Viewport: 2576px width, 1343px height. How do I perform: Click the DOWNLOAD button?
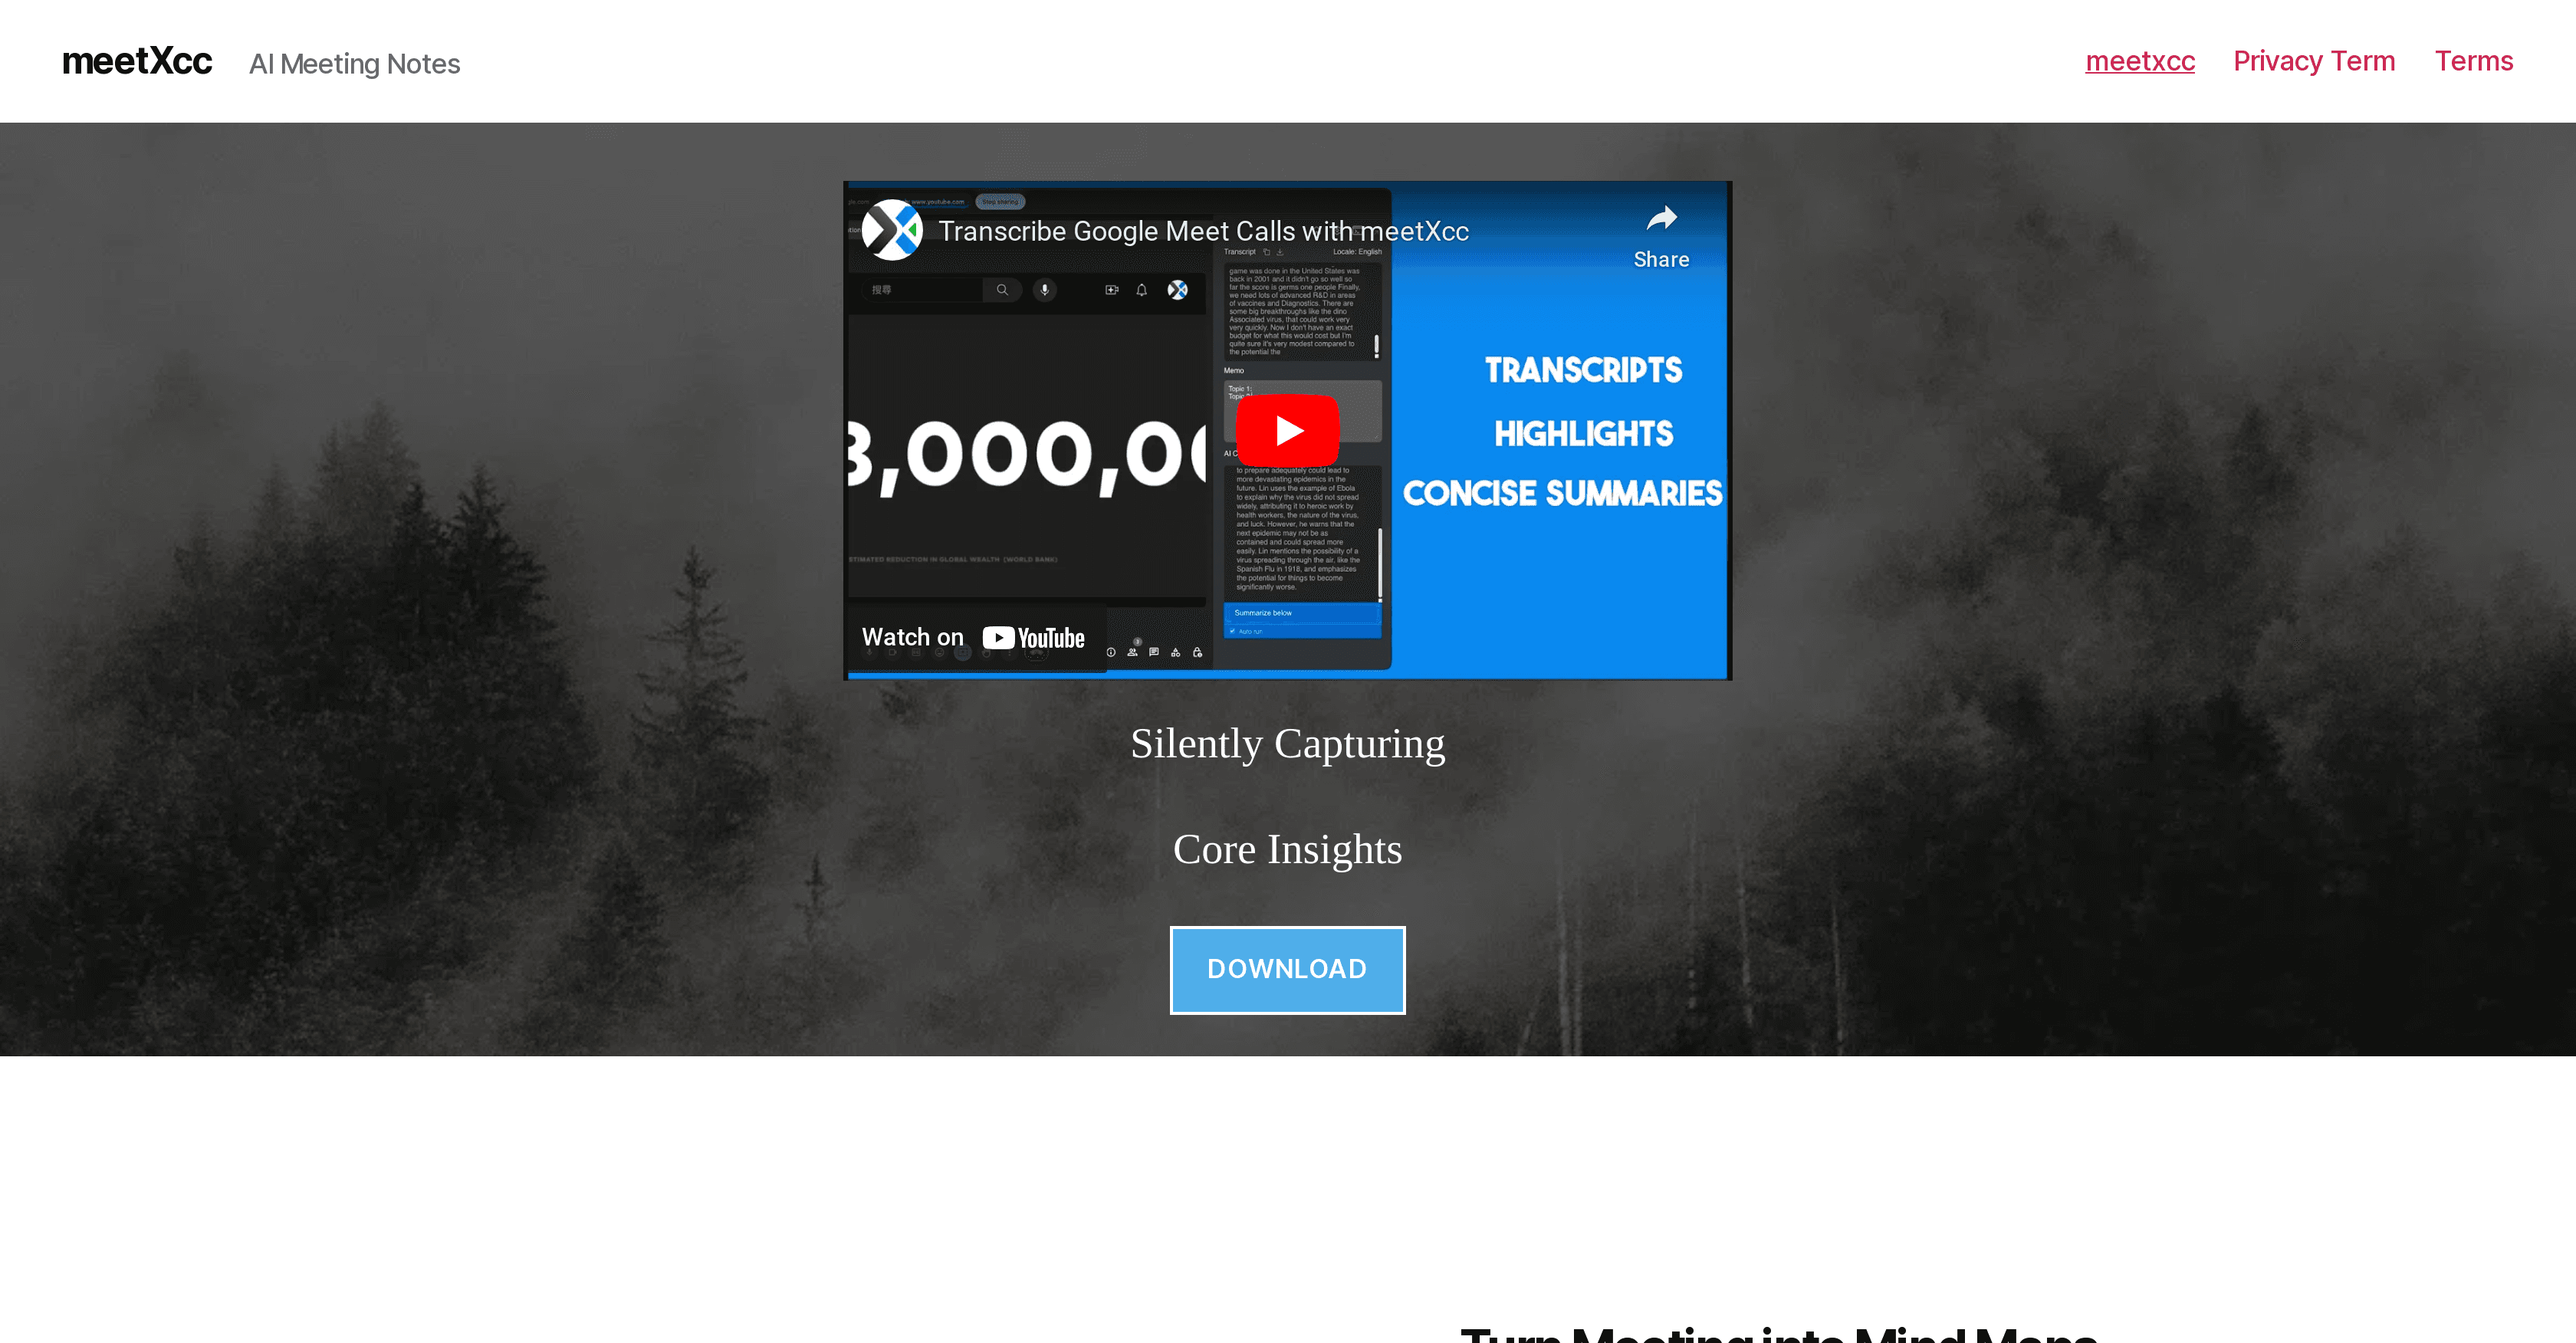tap(1288, 969)
